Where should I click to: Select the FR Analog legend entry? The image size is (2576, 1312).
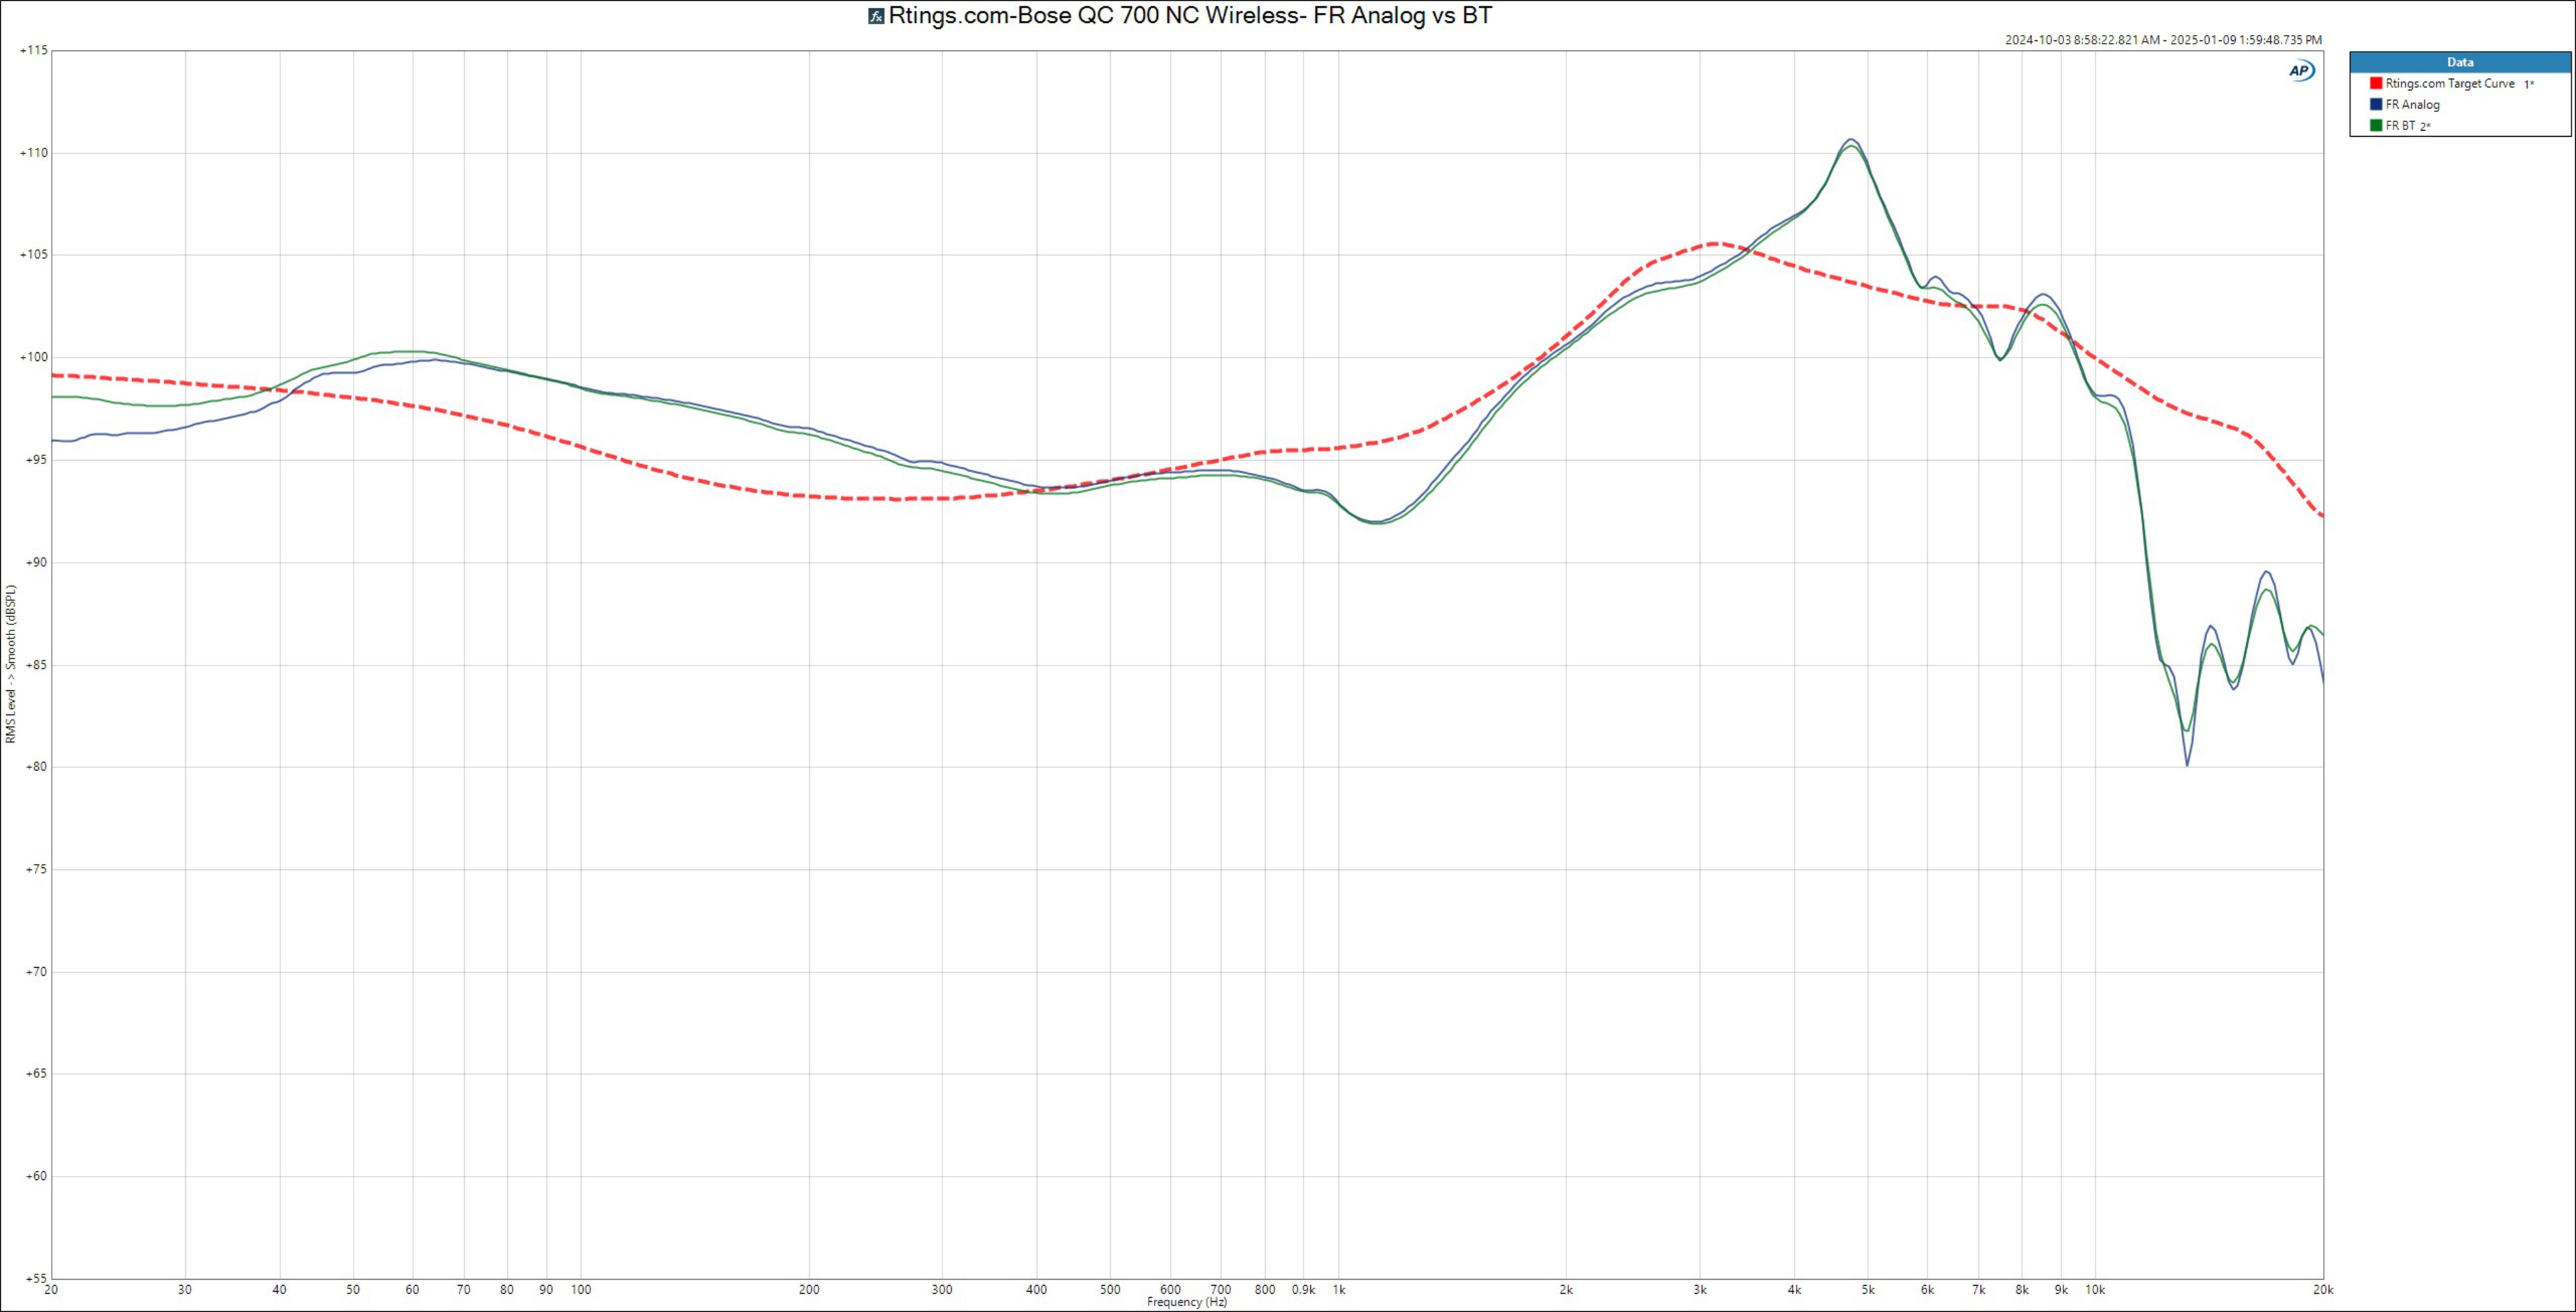2412,105
